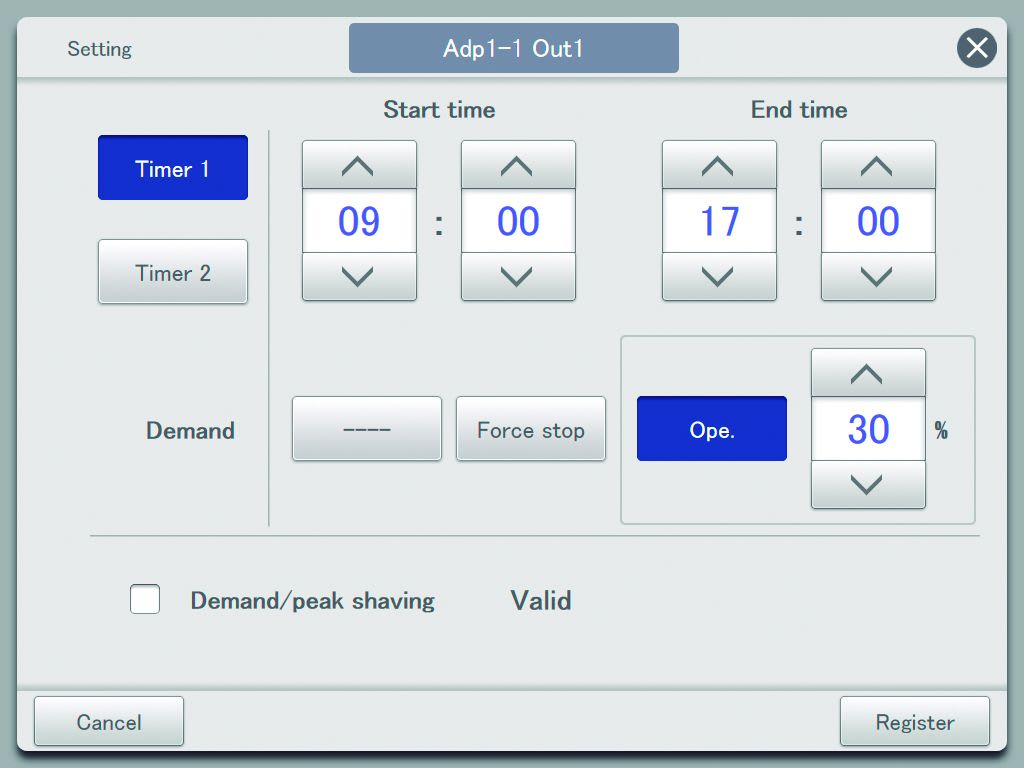
Task: Increase the start time hour
Action: (x=359, y=165)
